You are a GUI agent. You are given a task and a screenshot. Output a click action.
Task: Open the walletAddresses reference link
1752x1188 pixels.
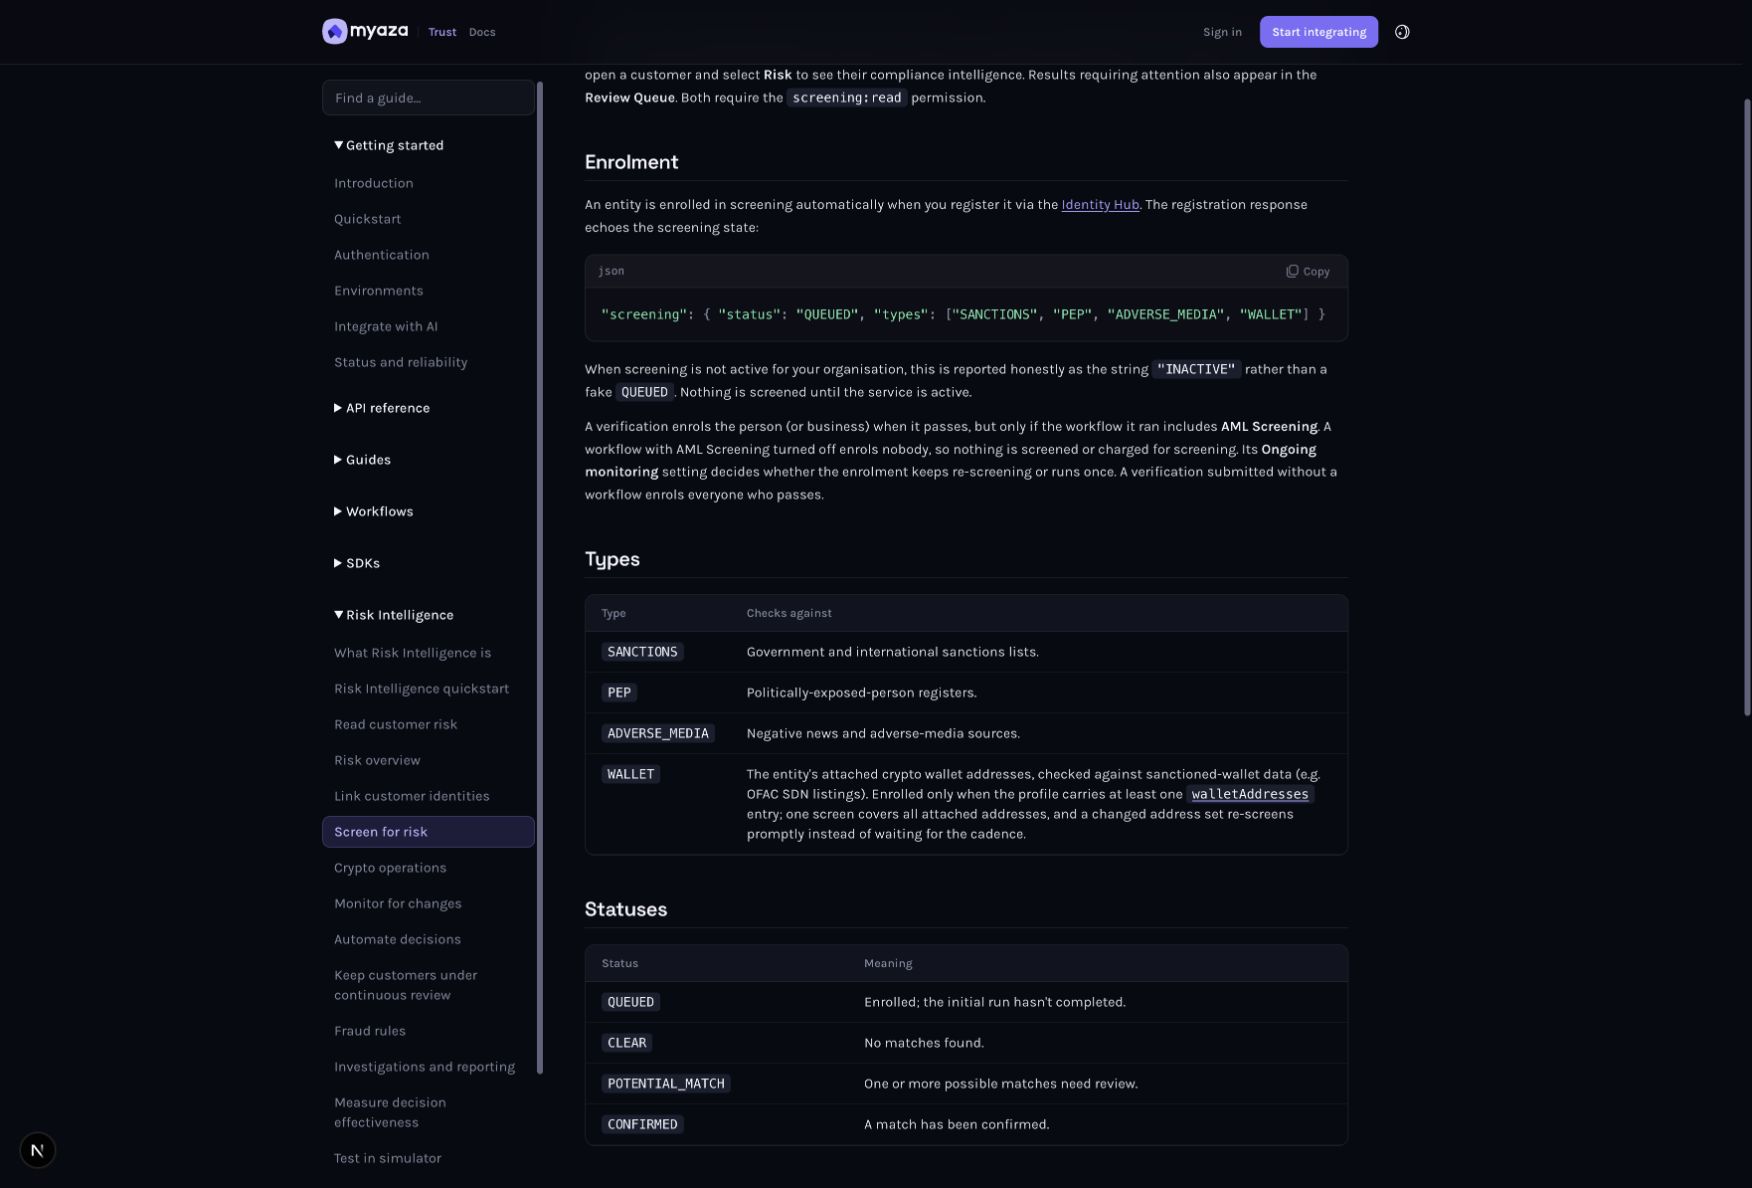coord(1249,794)
